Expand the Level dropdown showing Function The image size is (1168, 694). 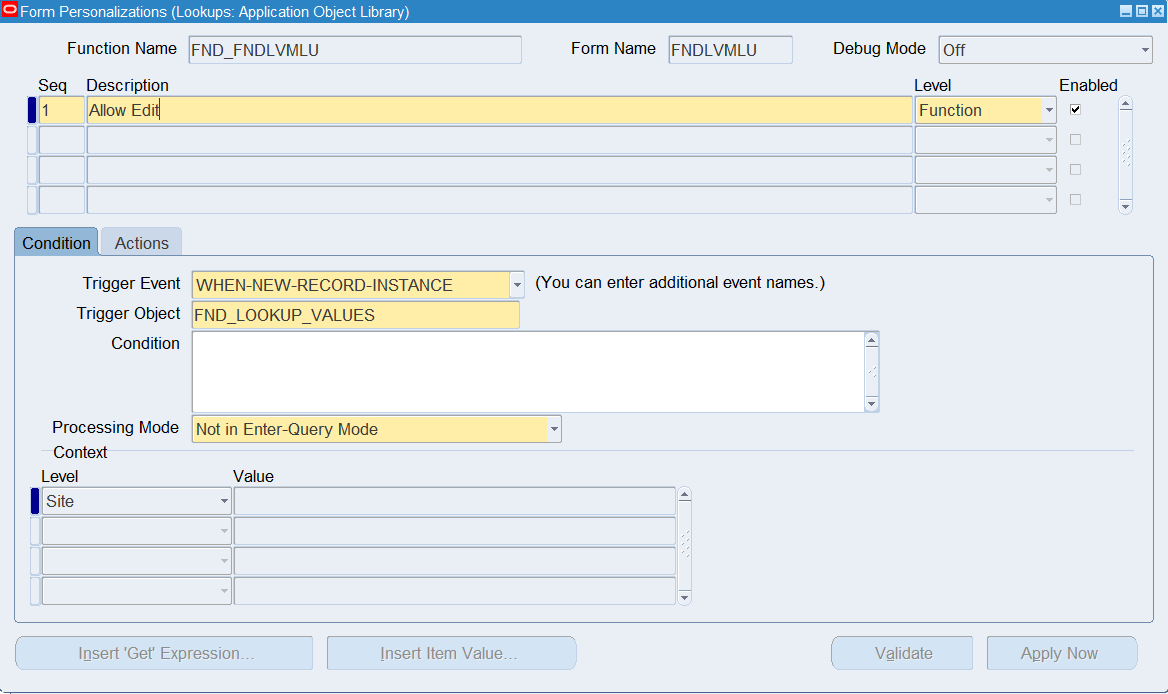click(1049, 109)
